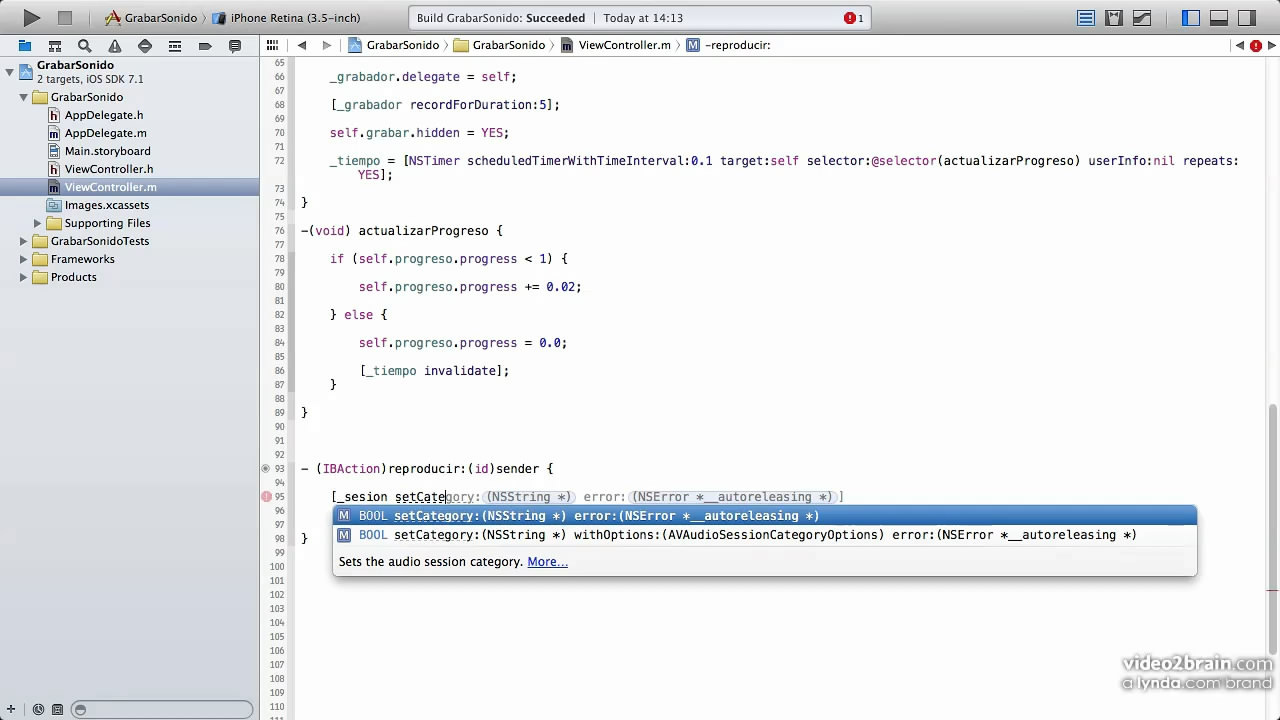
Task: Go forward to next file in editor
Action: pyautogui.click(x=326, y=45)
